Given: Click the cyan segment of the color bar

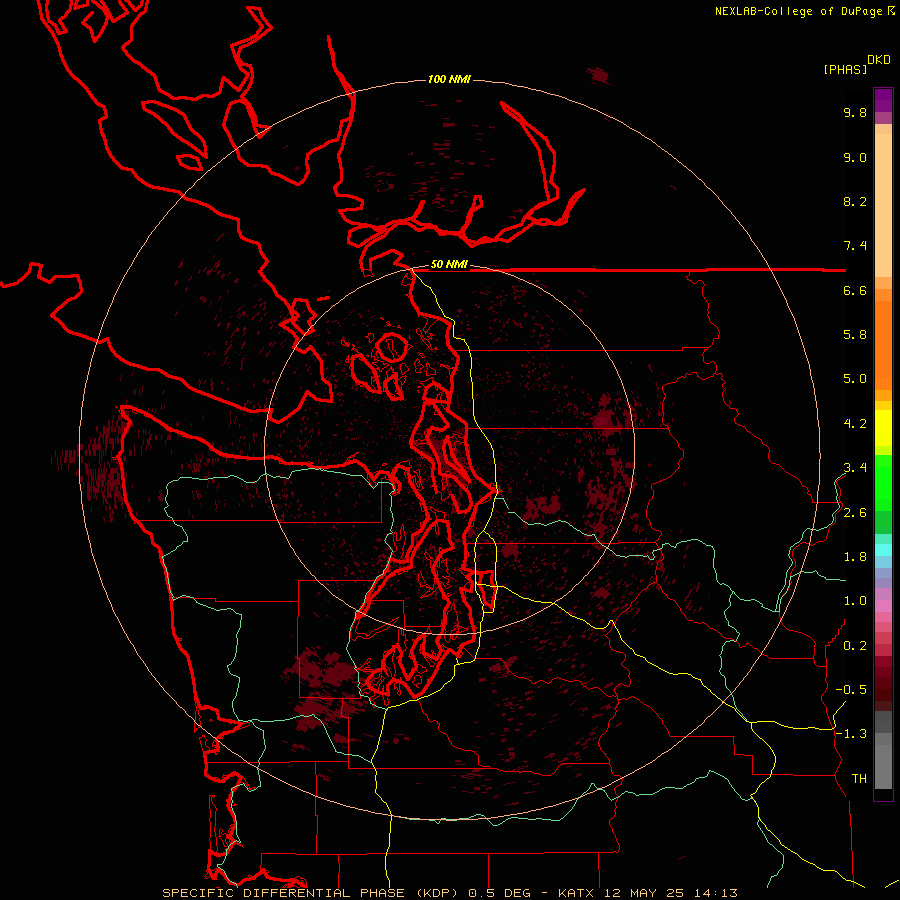Looking at the screenshot, I should [x=883, y=550].
